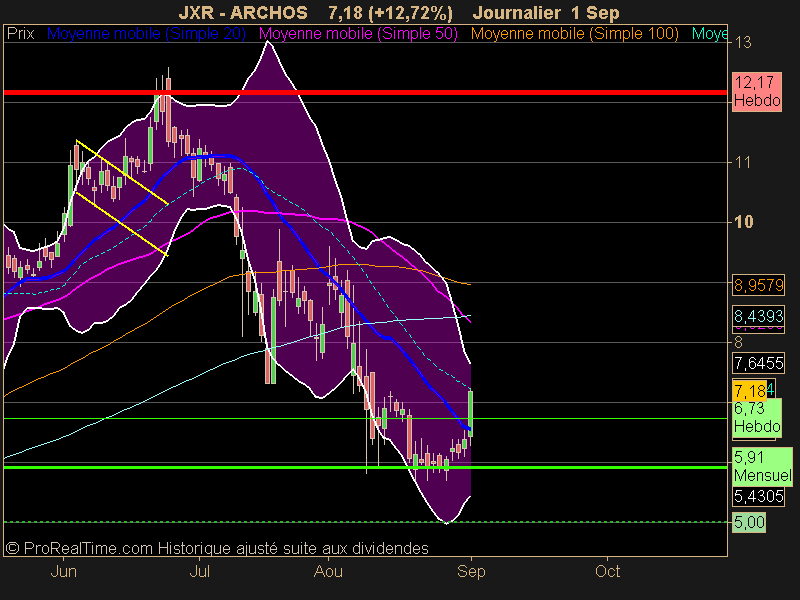
Task: Click the '13' price axis label
Action: tap(743, 42)
